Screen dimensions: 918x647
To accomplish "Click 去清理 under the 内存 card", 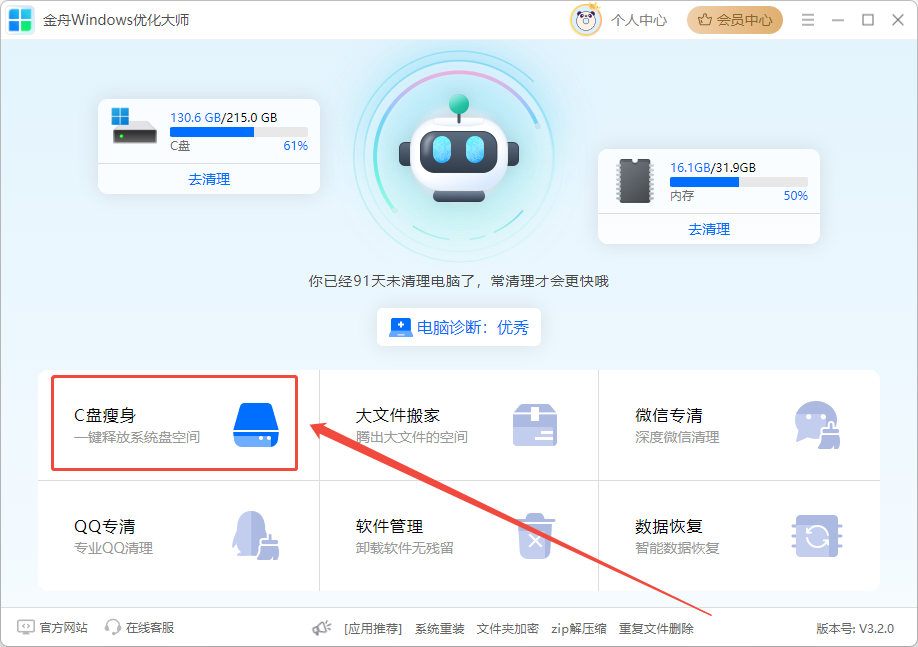I will pos(709,229).
